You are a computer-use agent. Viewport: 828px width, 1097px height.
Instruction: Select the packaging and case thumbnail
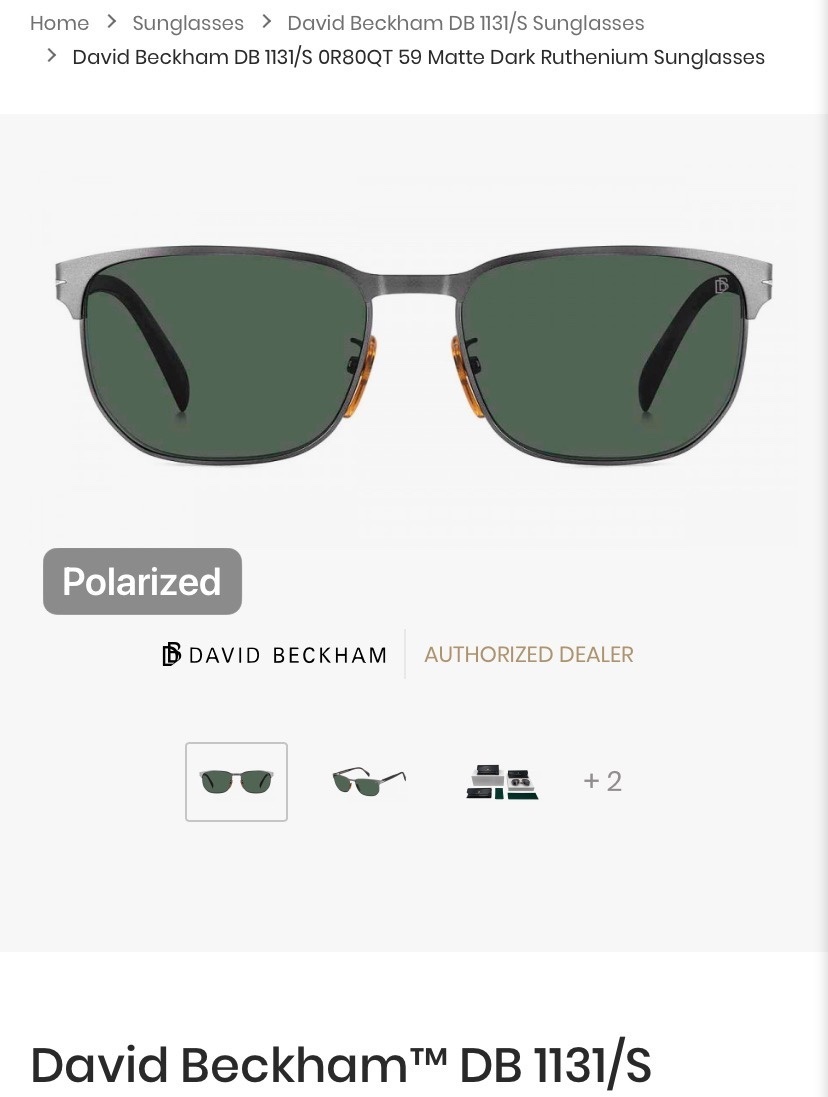[502, 781]
